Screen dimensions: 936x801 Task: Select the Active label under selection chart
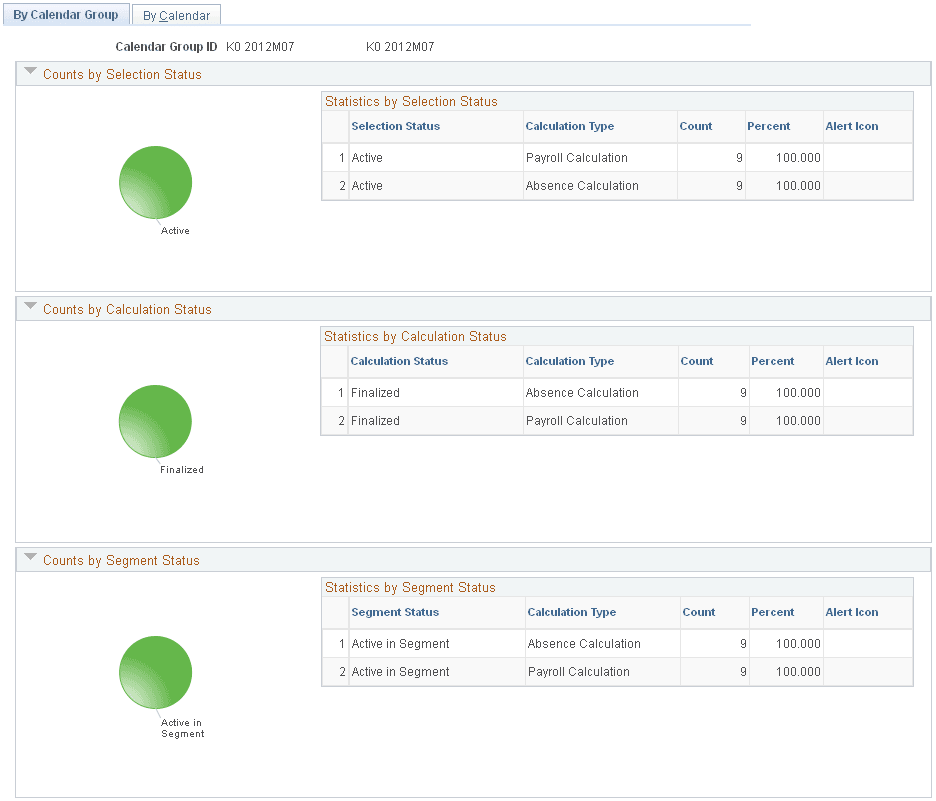[x=175, y=231]
